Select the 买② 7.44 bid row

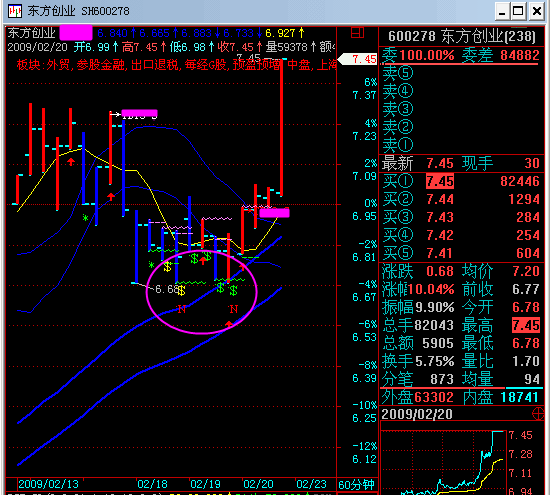tap(461, 199)
